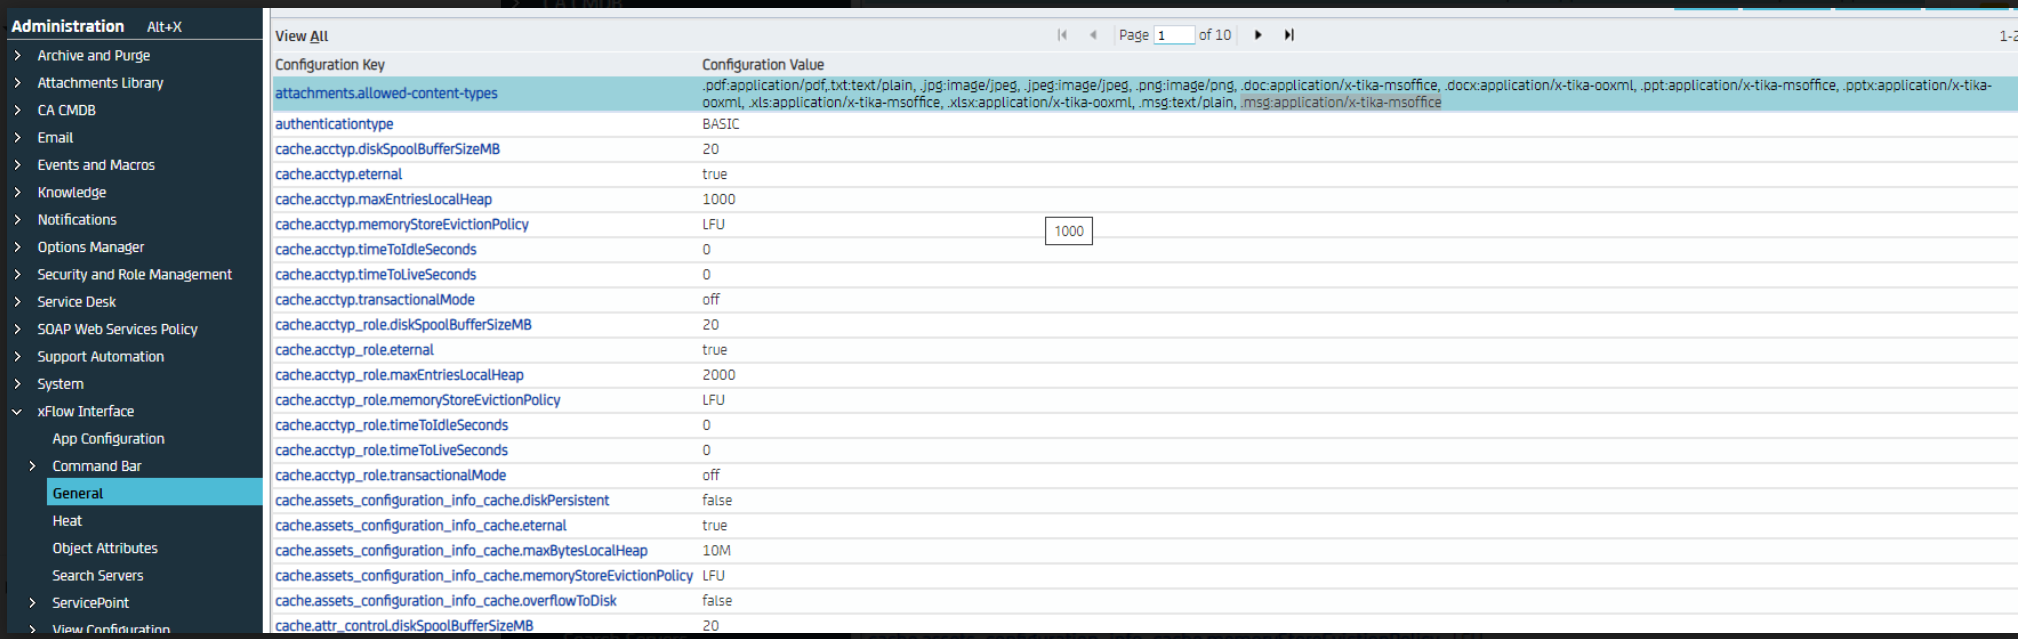Go to previous page of results
This screenshot has height=639, width=2018.
pos(1093,35)
